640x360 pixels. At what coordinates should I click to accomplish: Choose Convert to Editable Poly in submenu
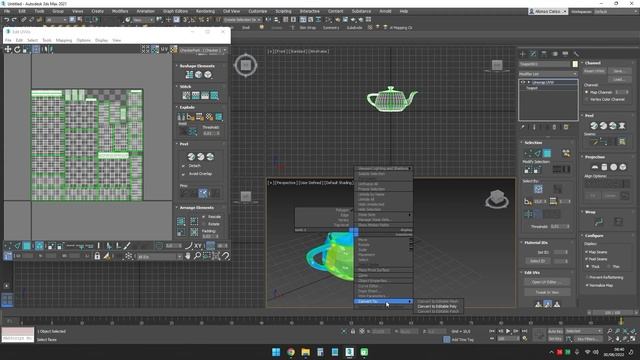437,307
